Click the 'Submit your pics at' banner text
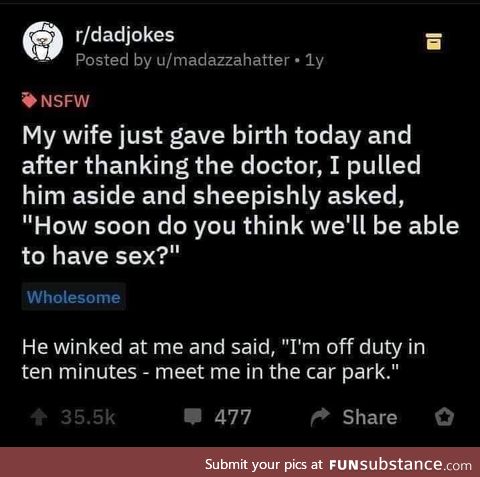 264,464
